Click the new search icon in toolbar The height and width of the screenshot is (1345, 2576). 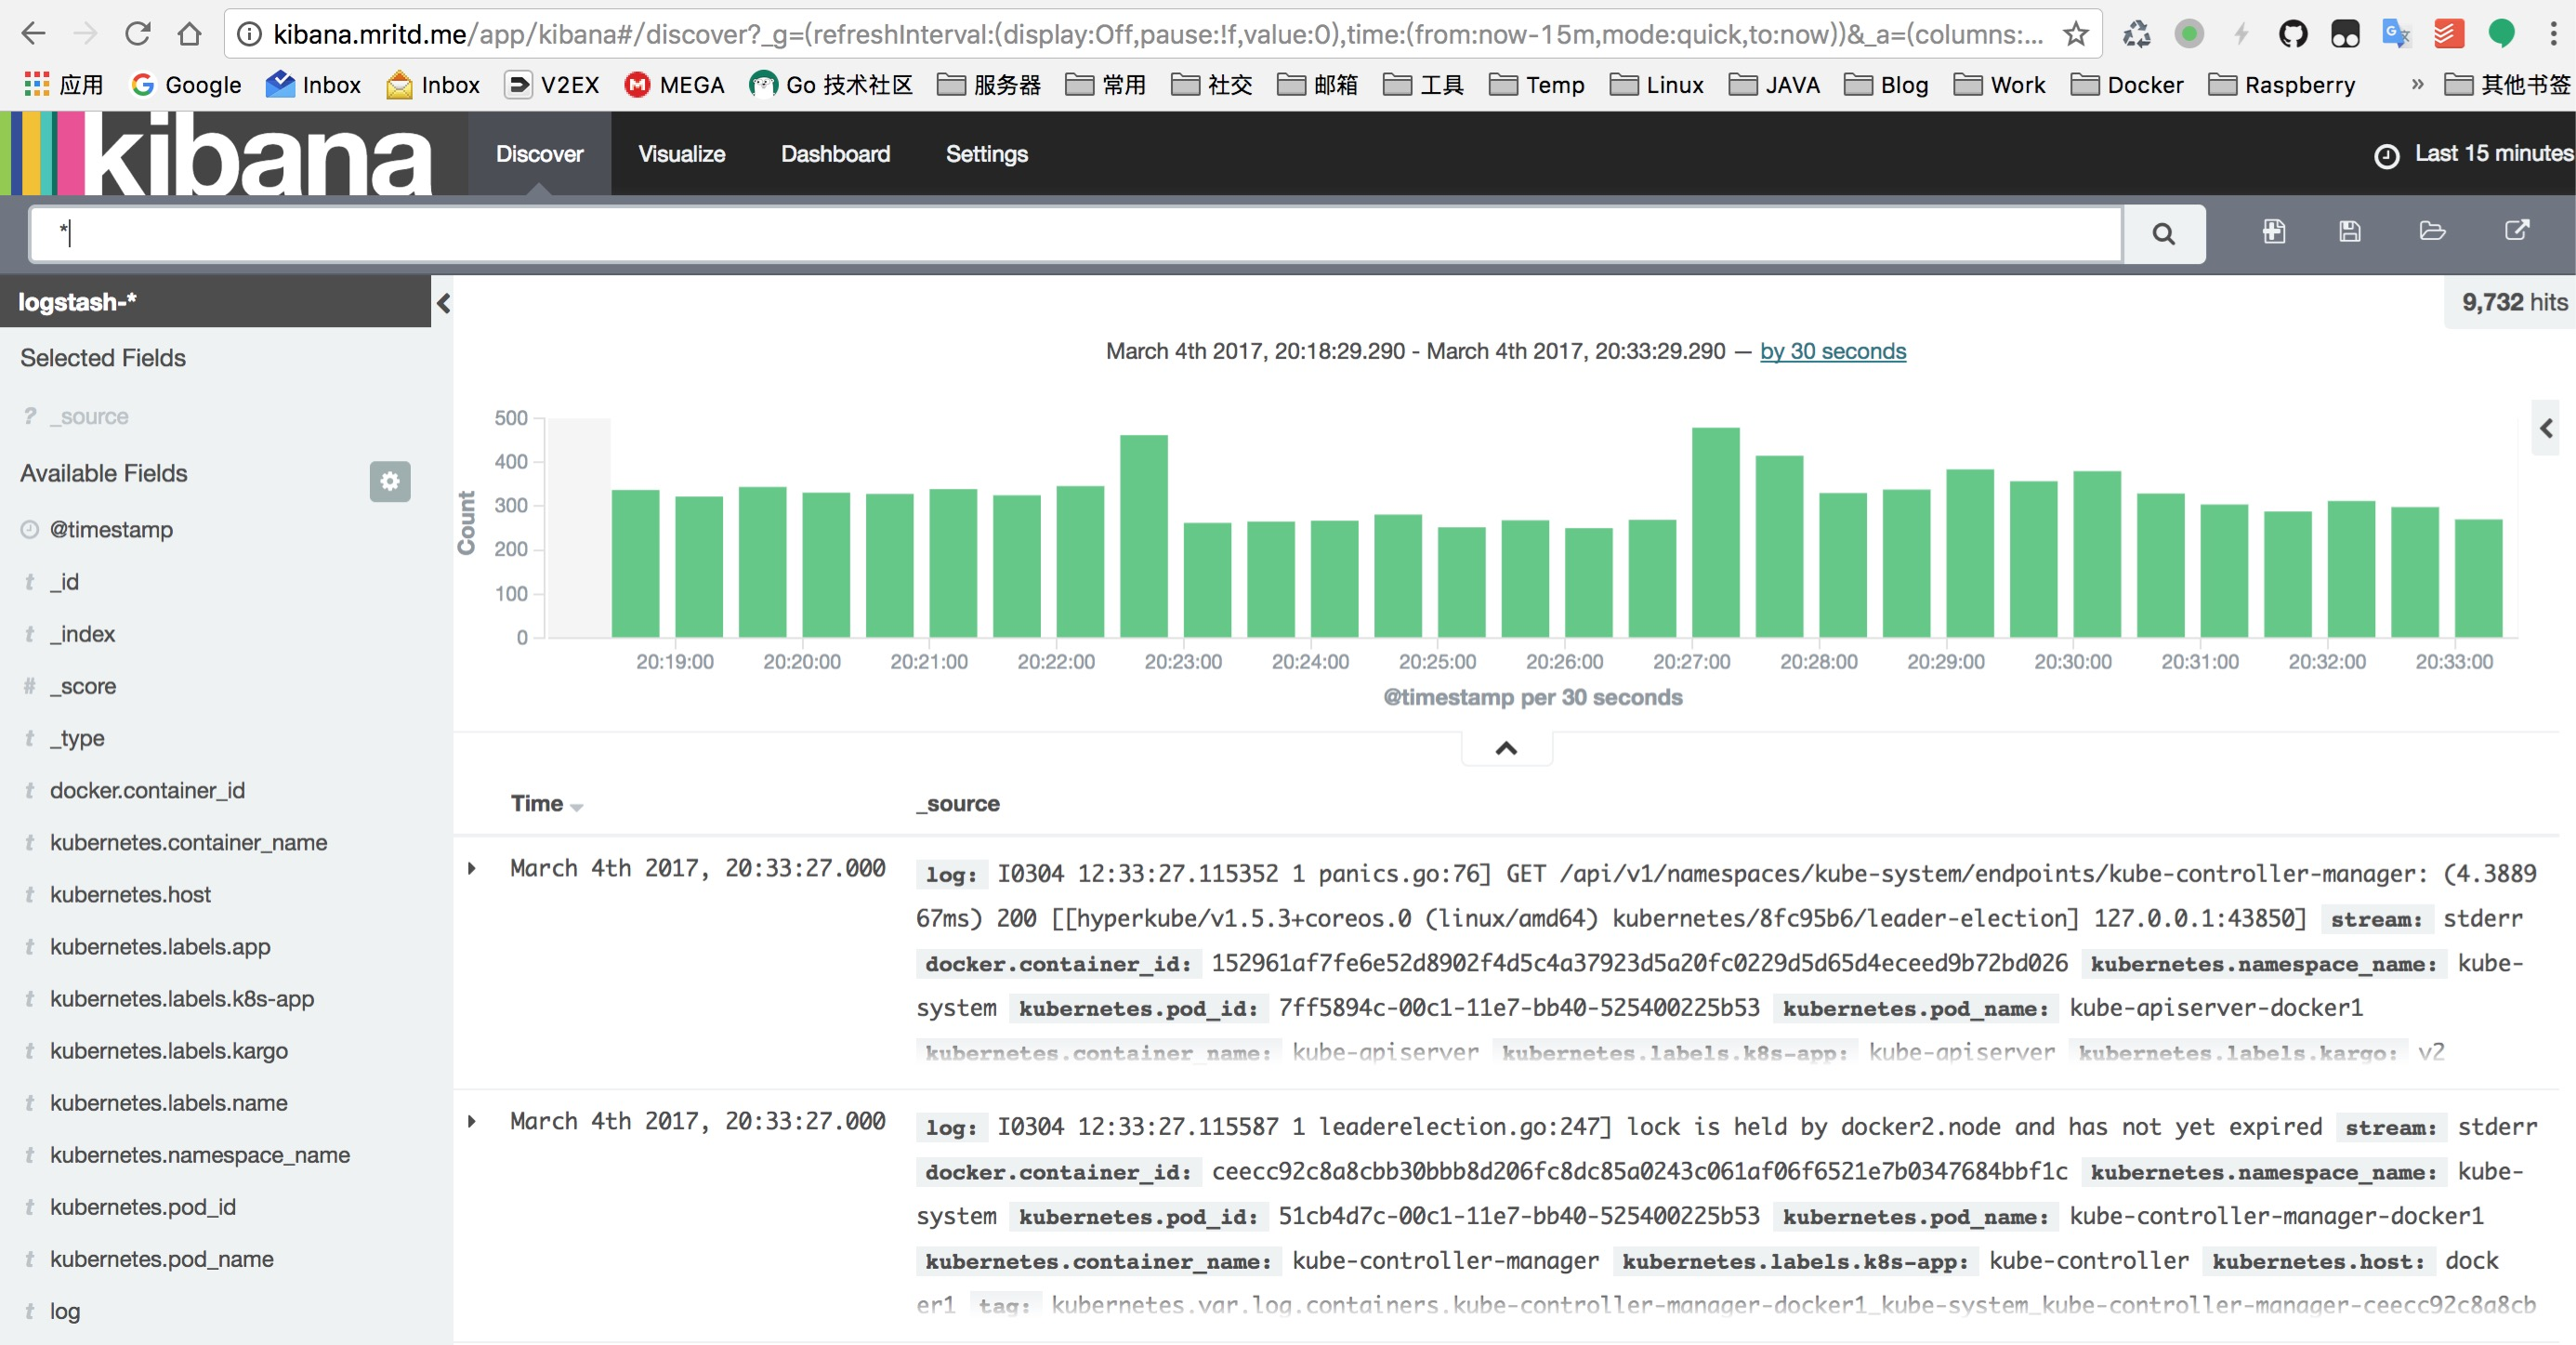click(2275, 231)
